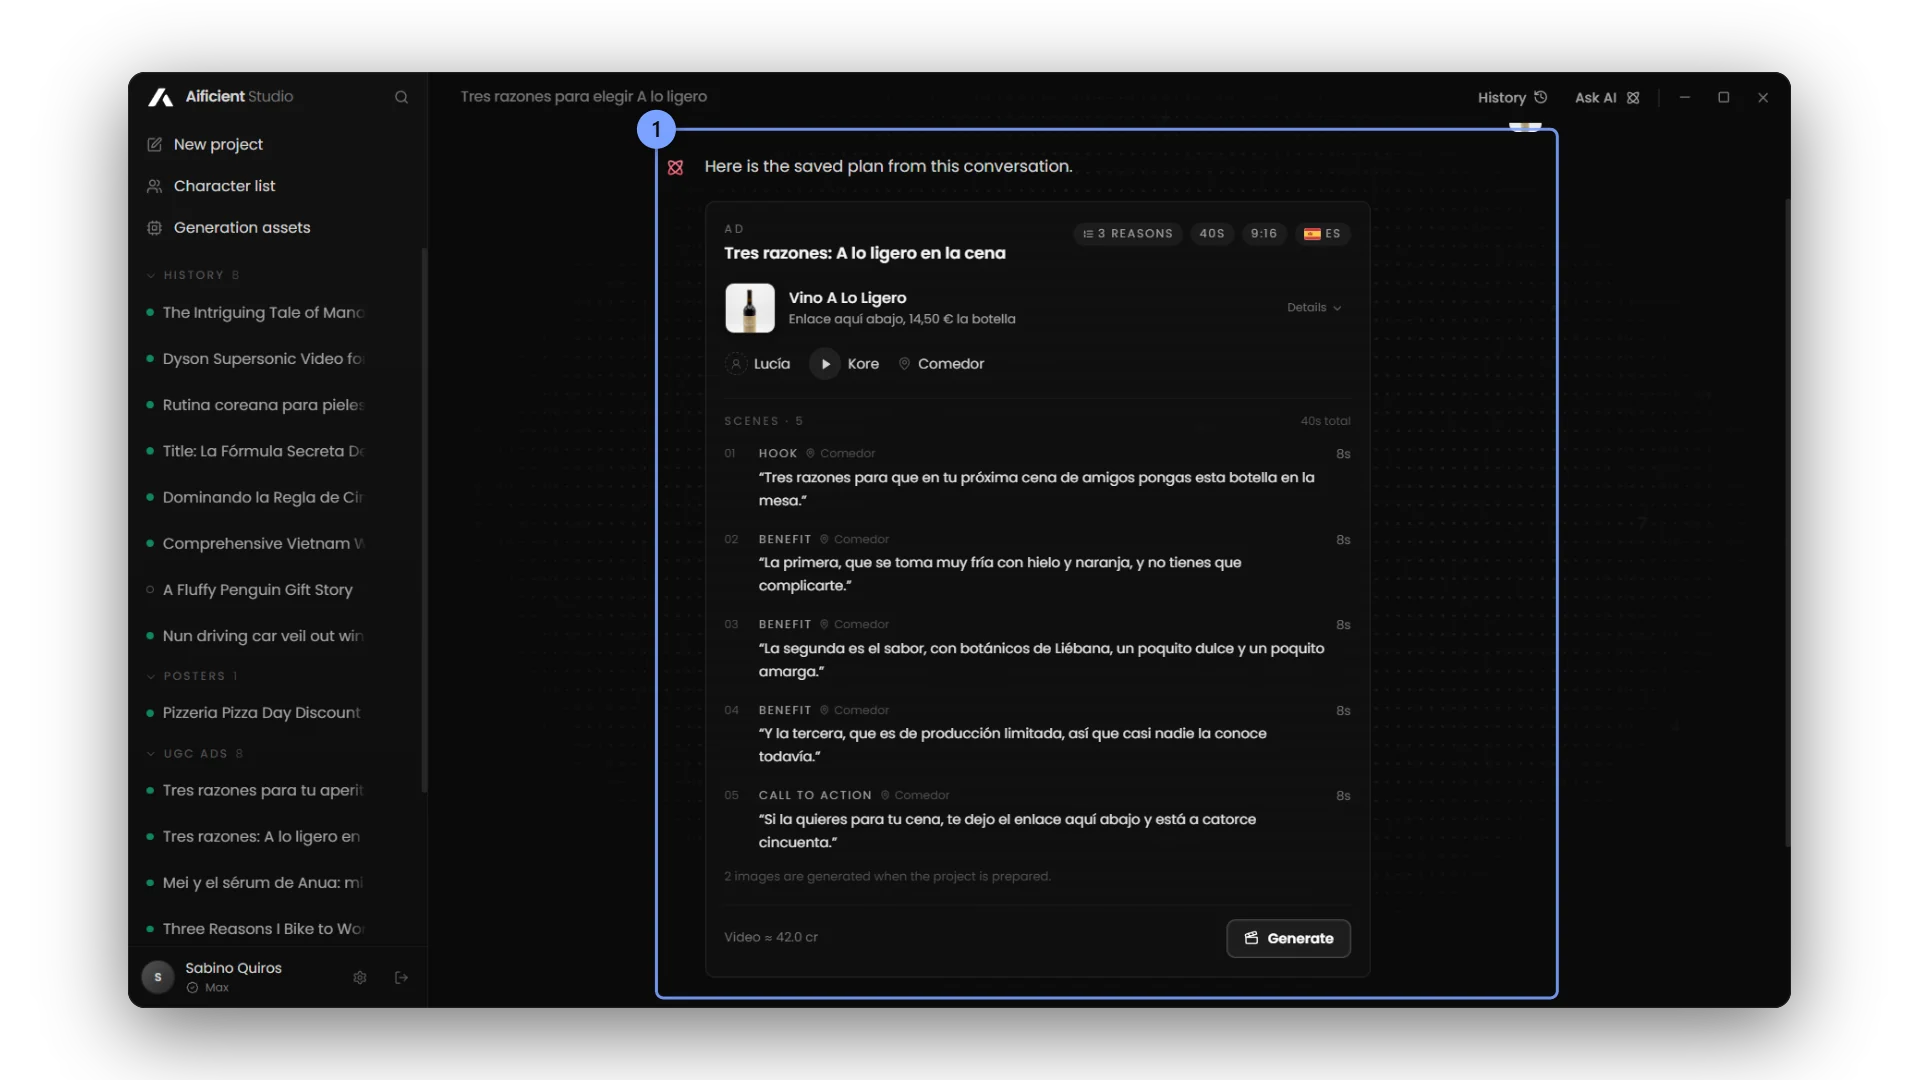Click the Lucía character avatar icon
Viewport: 1920px width, 1080px height.
tap(736, 364)
